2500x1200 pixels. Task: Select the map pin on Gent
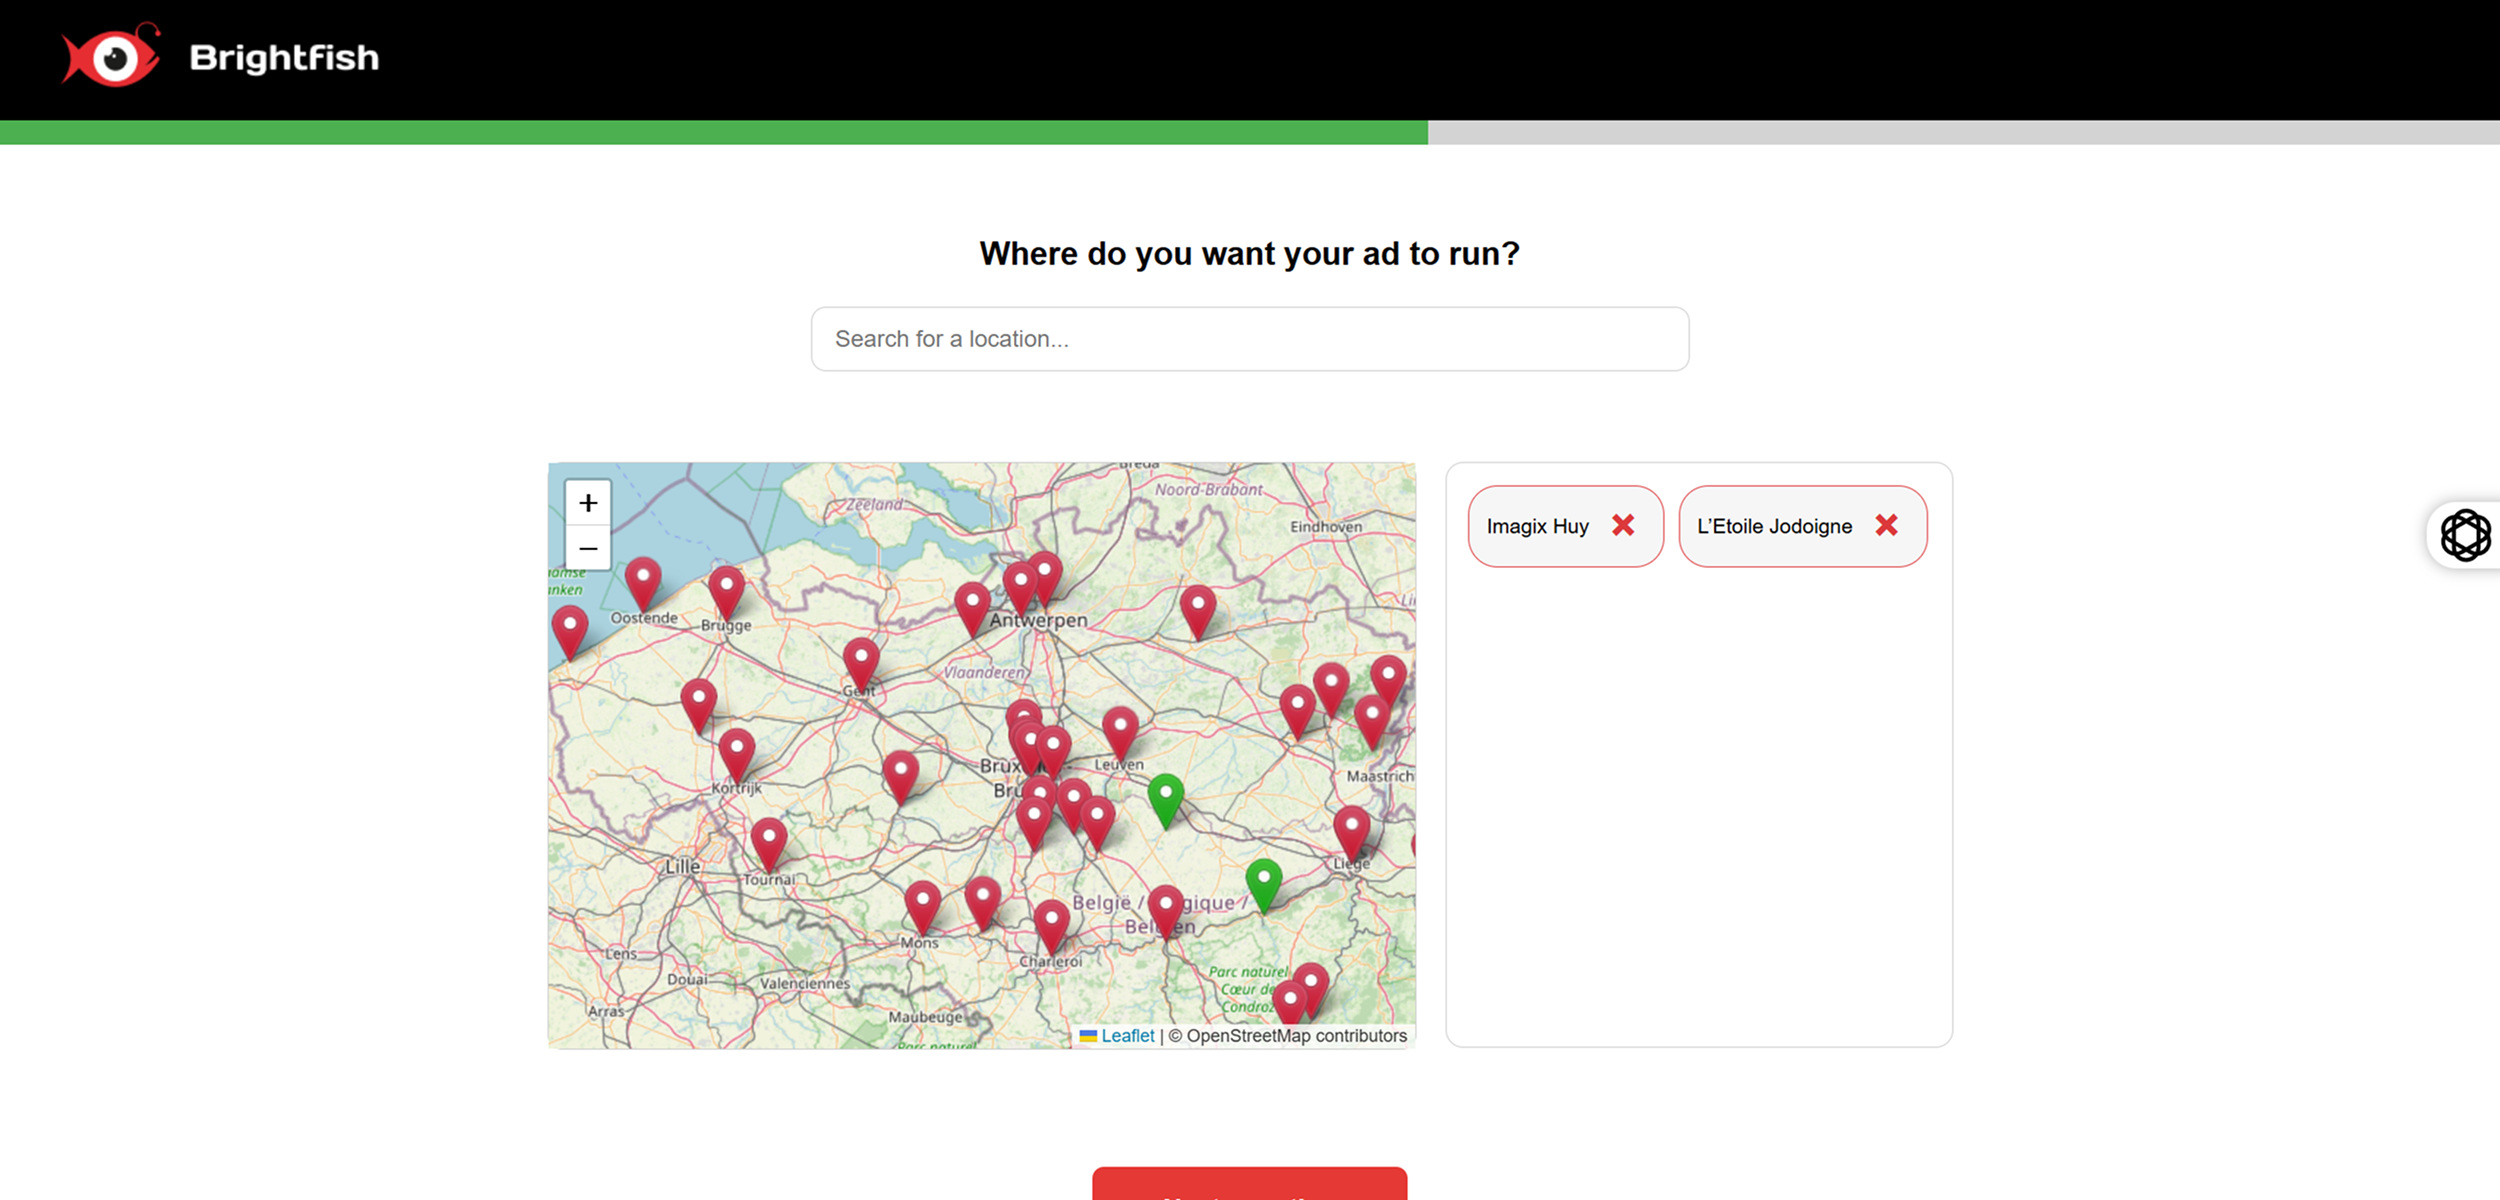861,664
